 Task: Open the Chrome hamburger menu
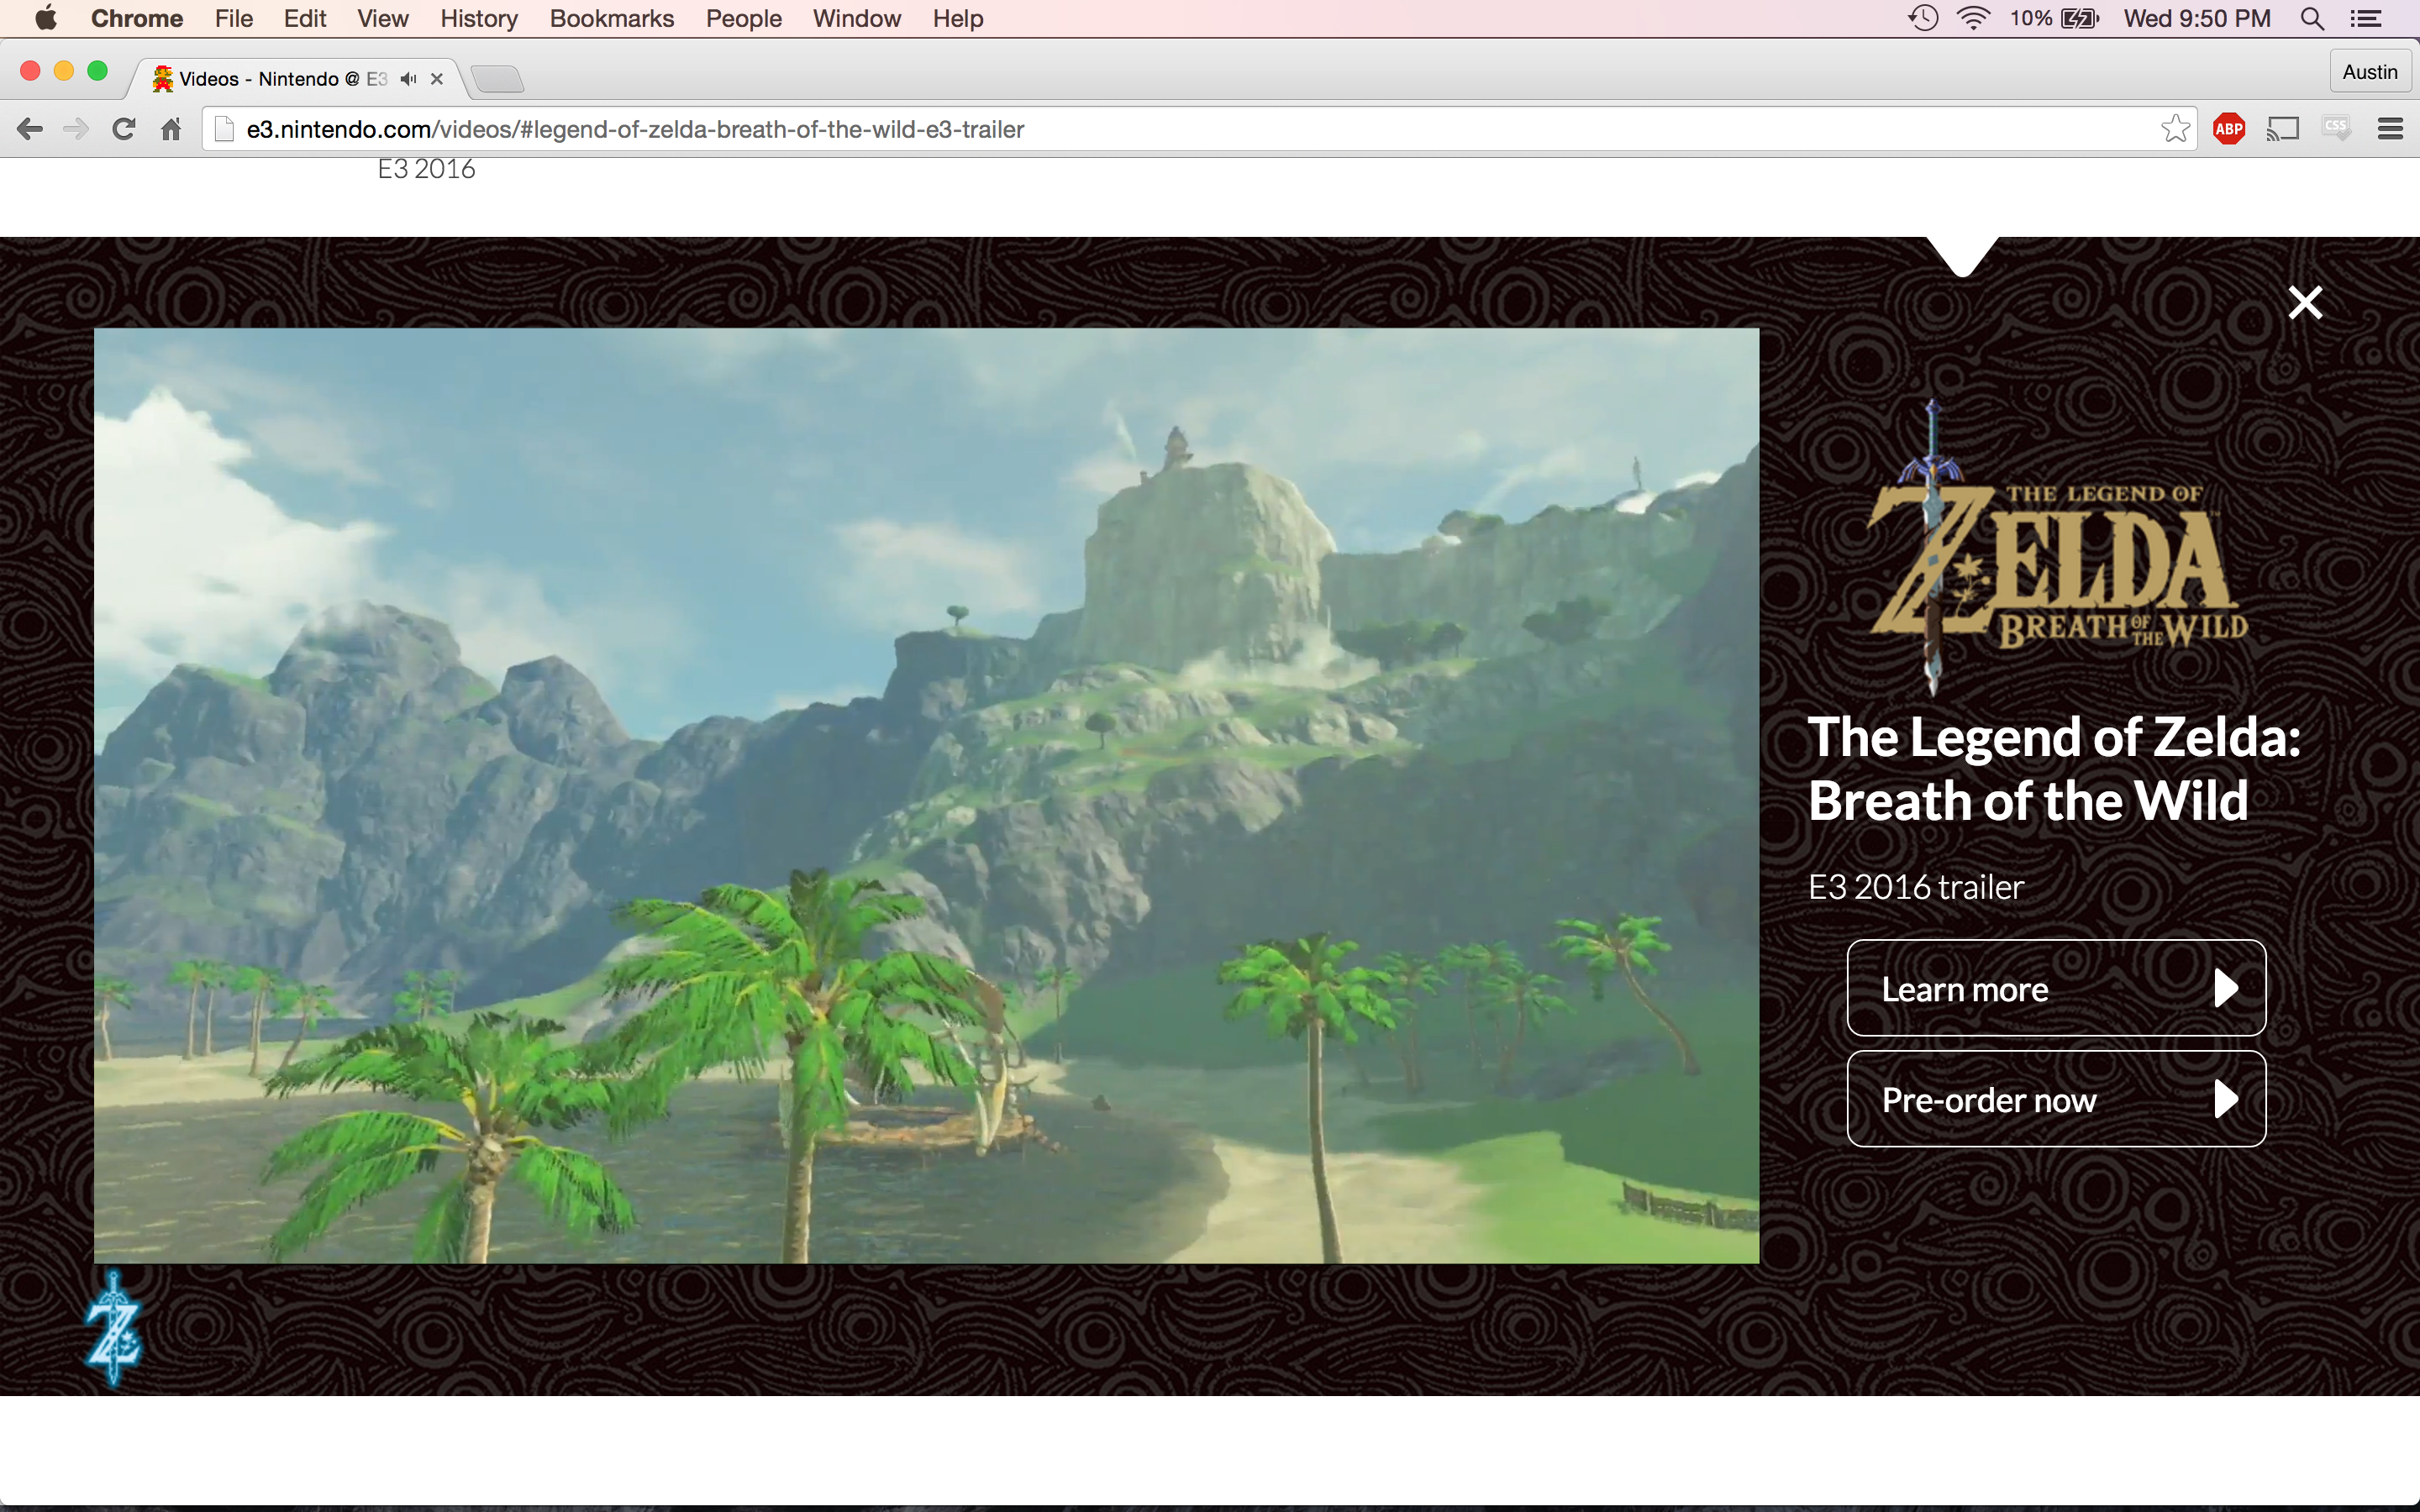2389,129
